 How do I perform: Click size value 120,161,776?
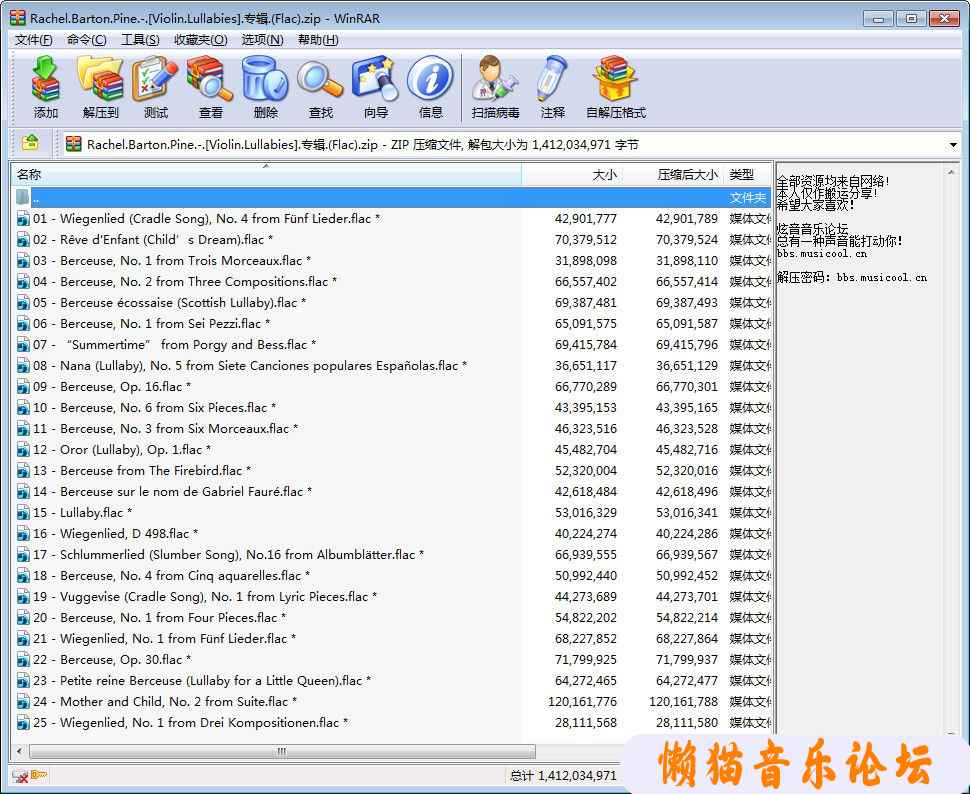point(582,702)
